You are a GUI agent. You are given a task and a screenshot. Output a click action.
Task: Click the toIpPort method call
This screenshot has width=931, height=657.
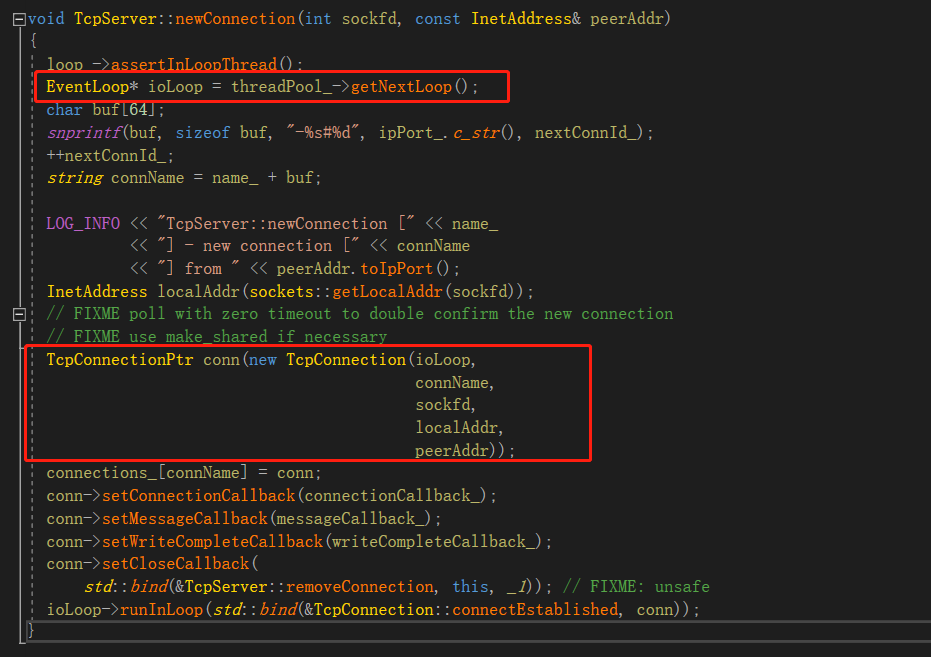397,269
